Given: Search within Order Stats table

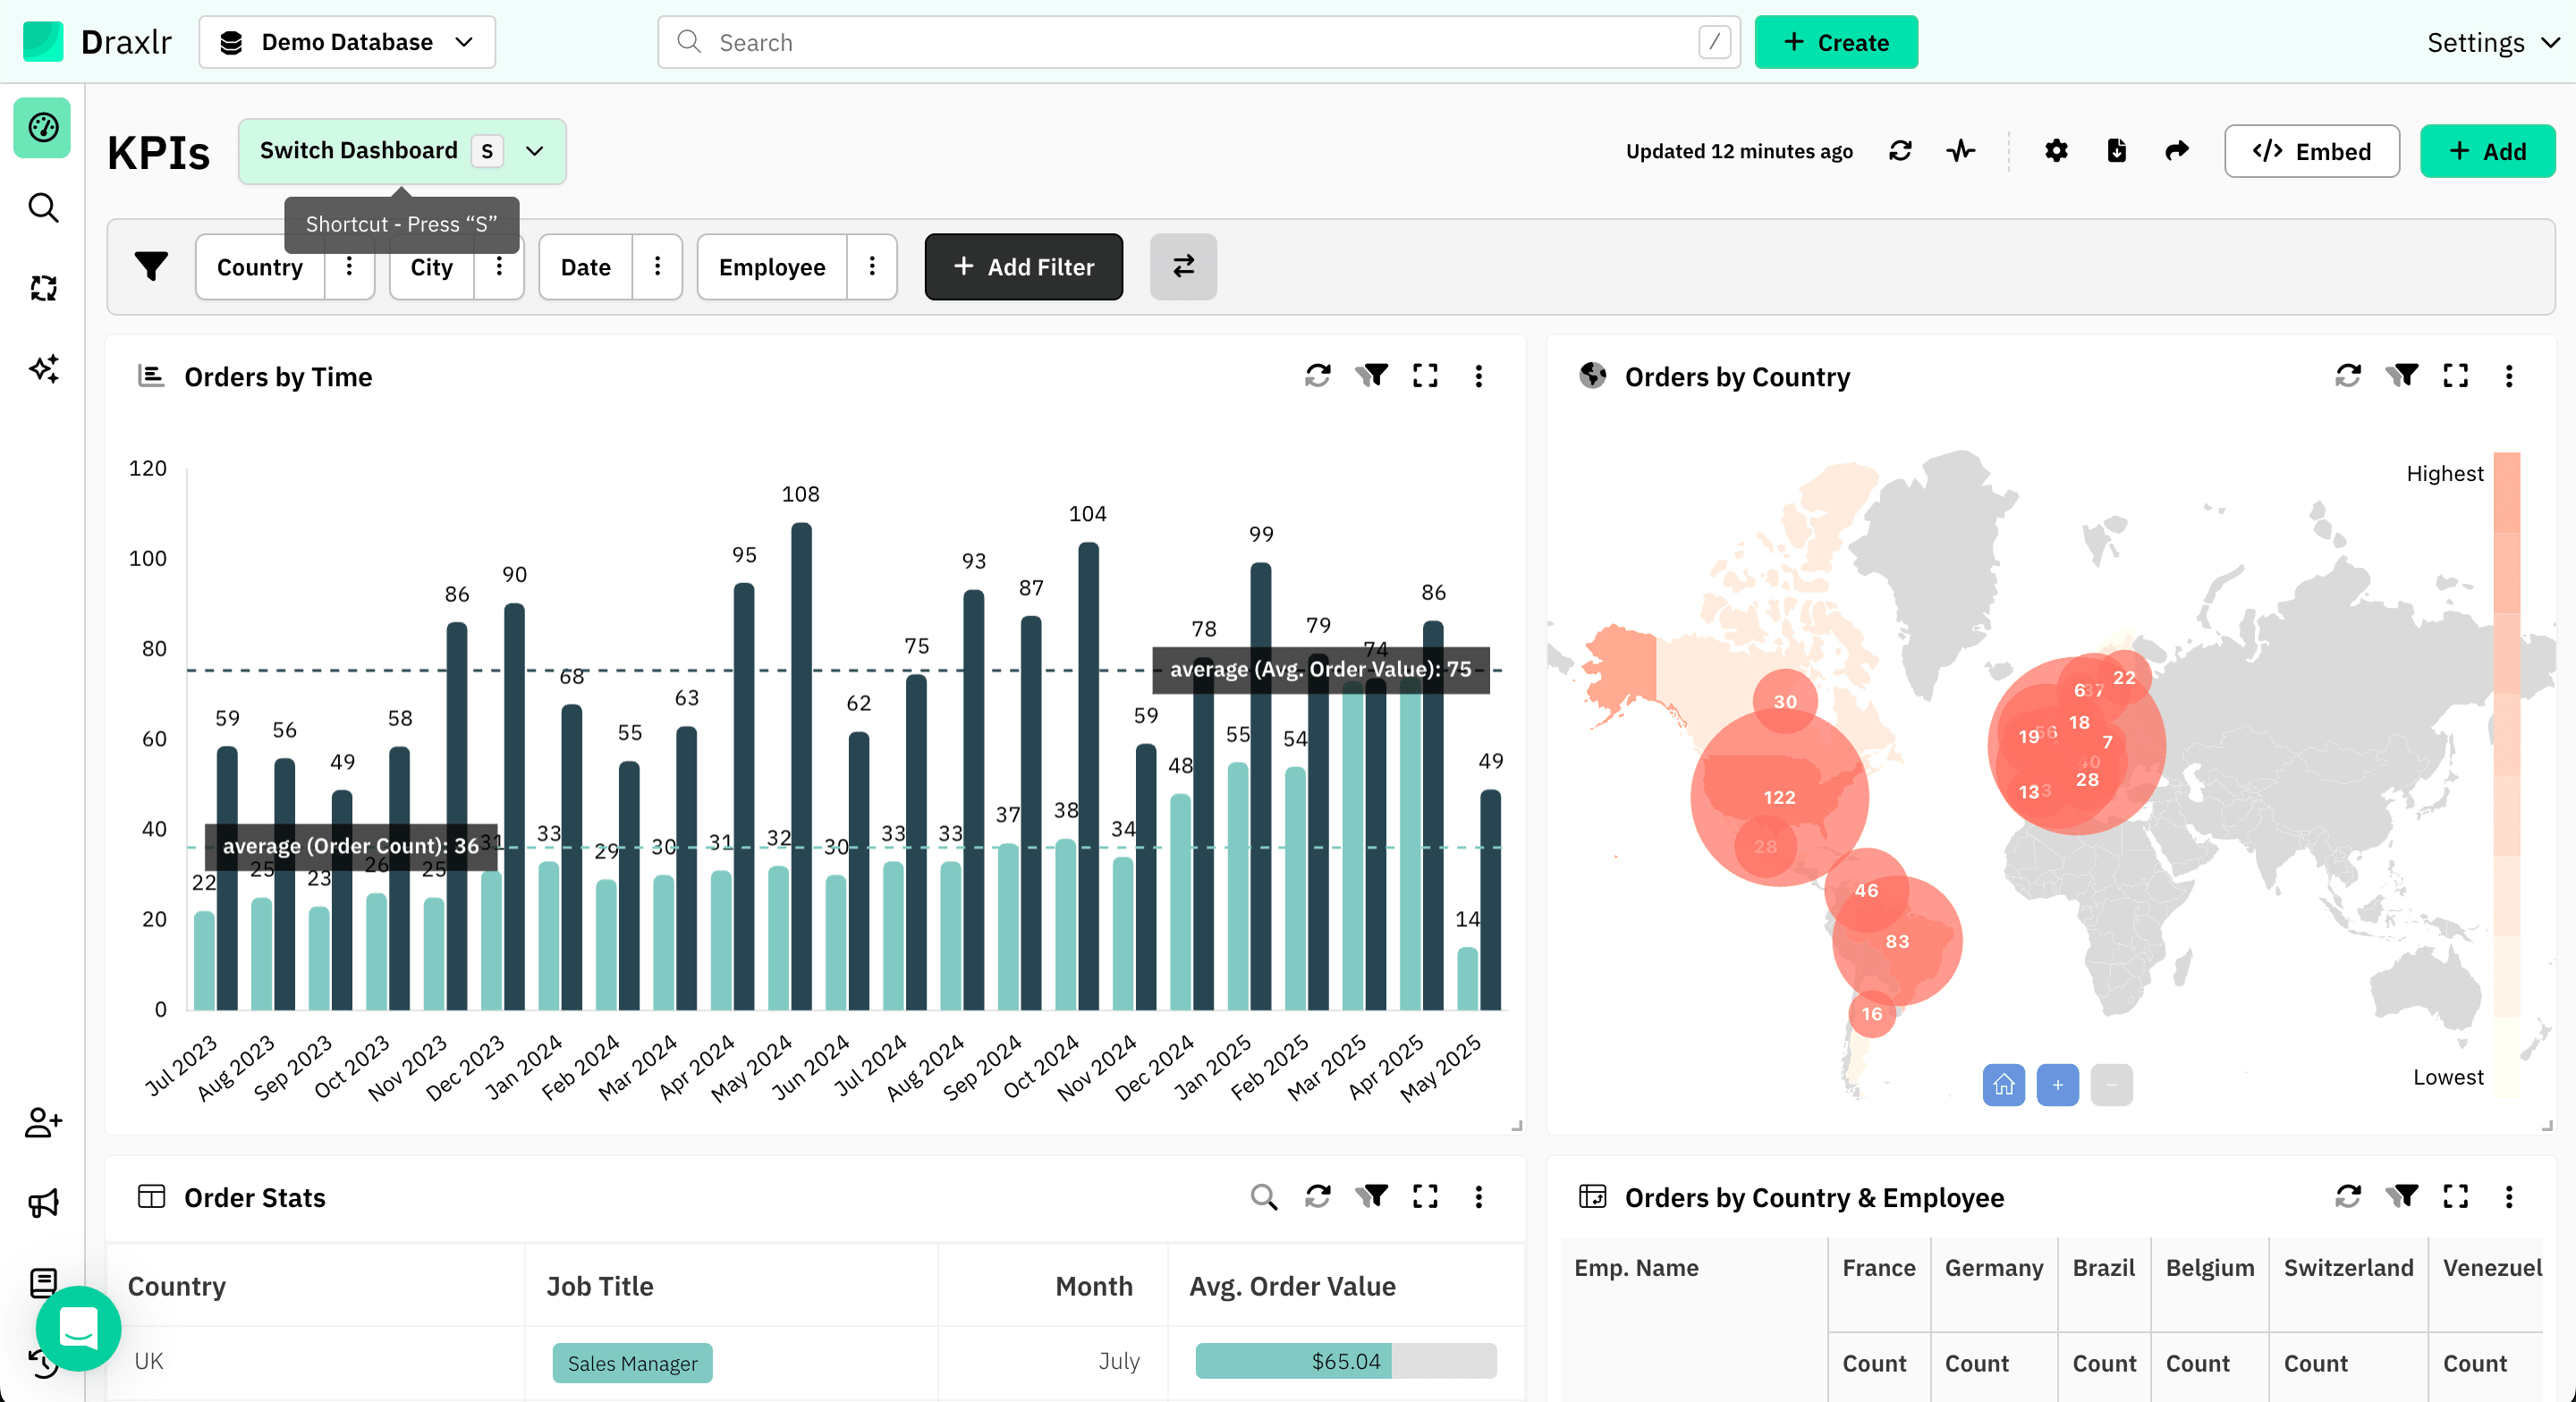Looking at the screenshot, I should coord(1264,1197).
